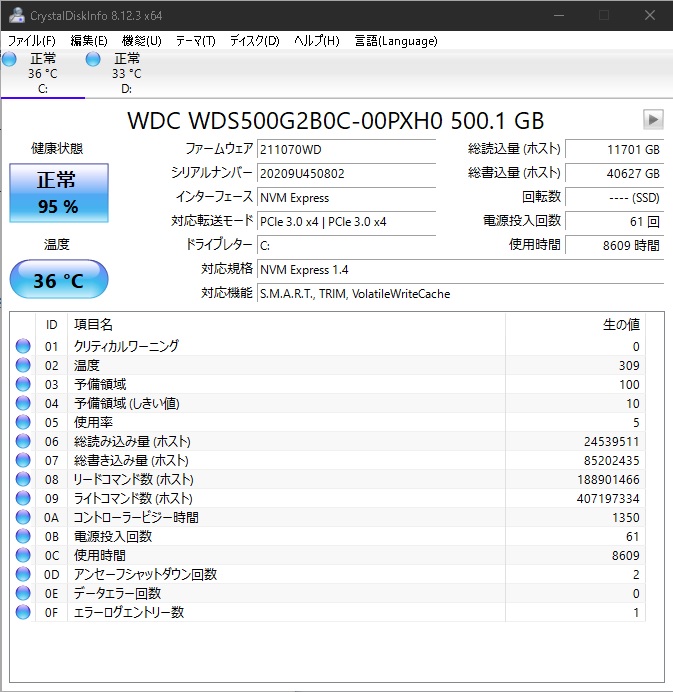Image resolution: width=673 pixels, height=692 pixels.
Task: Click the status orb for row 0D アンセーフシャットダウン回数
Action: tap(23, 574)
